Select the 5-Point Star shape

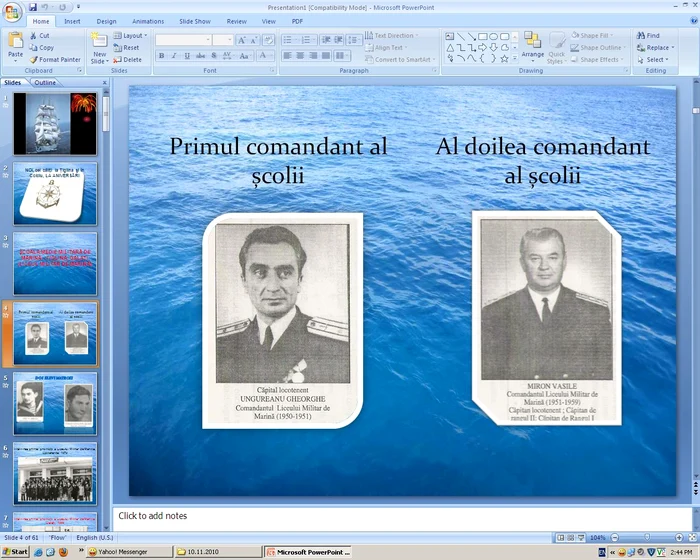504,59
